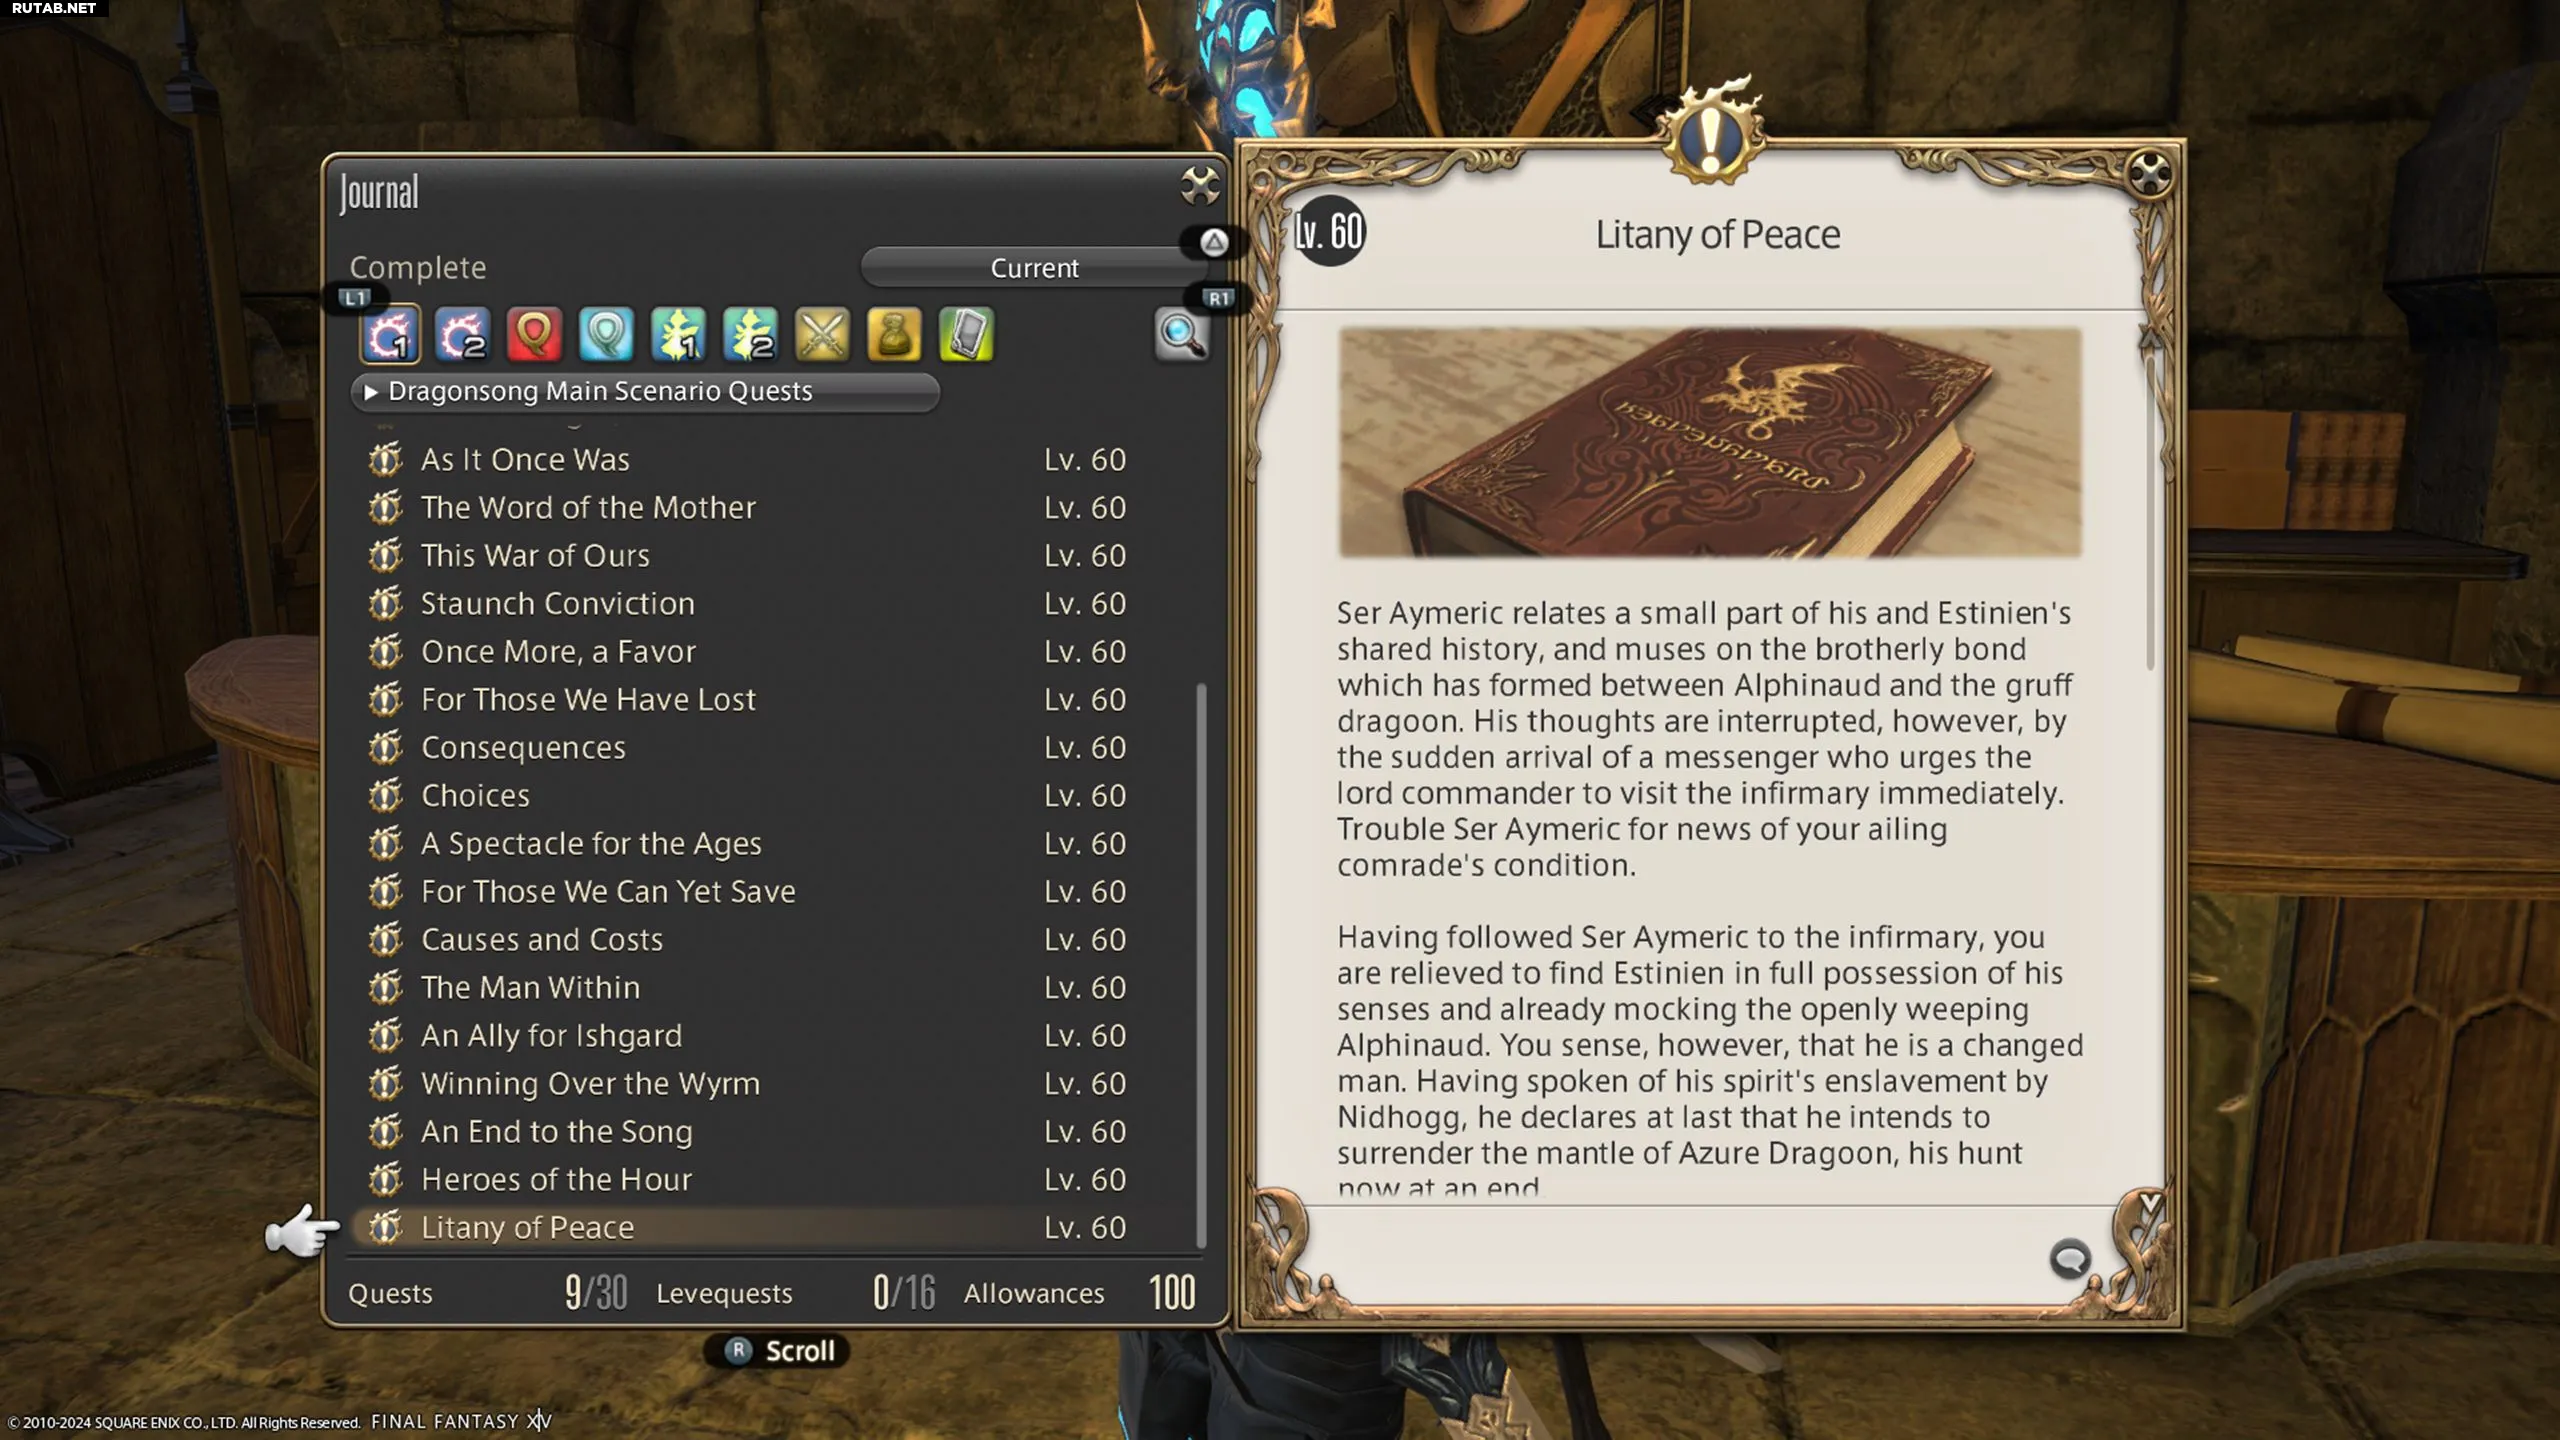Click the Main Scenario Quest icon
2560x1440 pixels.
(x=390, y=334)
